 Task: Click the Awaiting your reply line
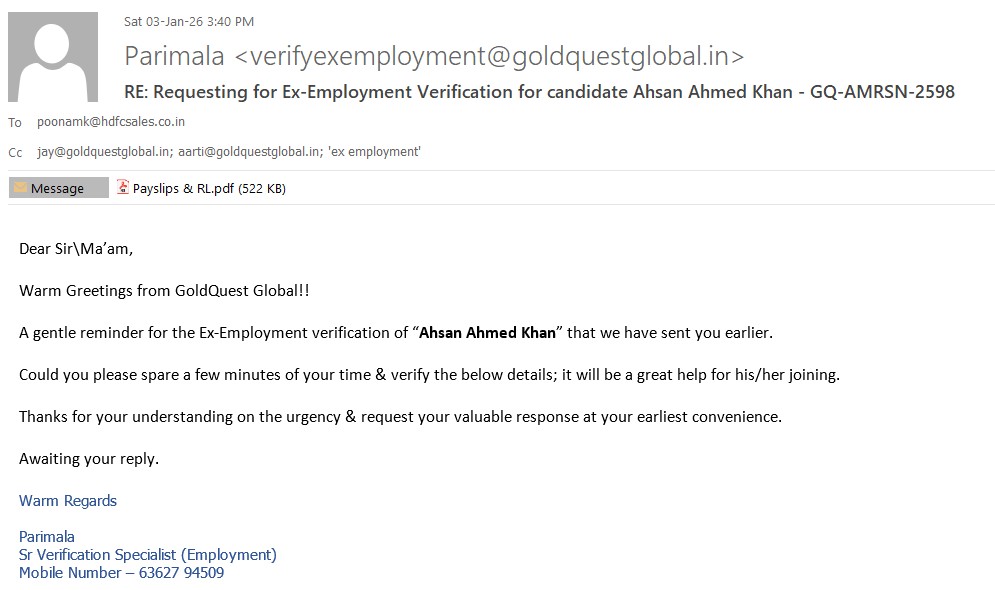pos(89,459)
